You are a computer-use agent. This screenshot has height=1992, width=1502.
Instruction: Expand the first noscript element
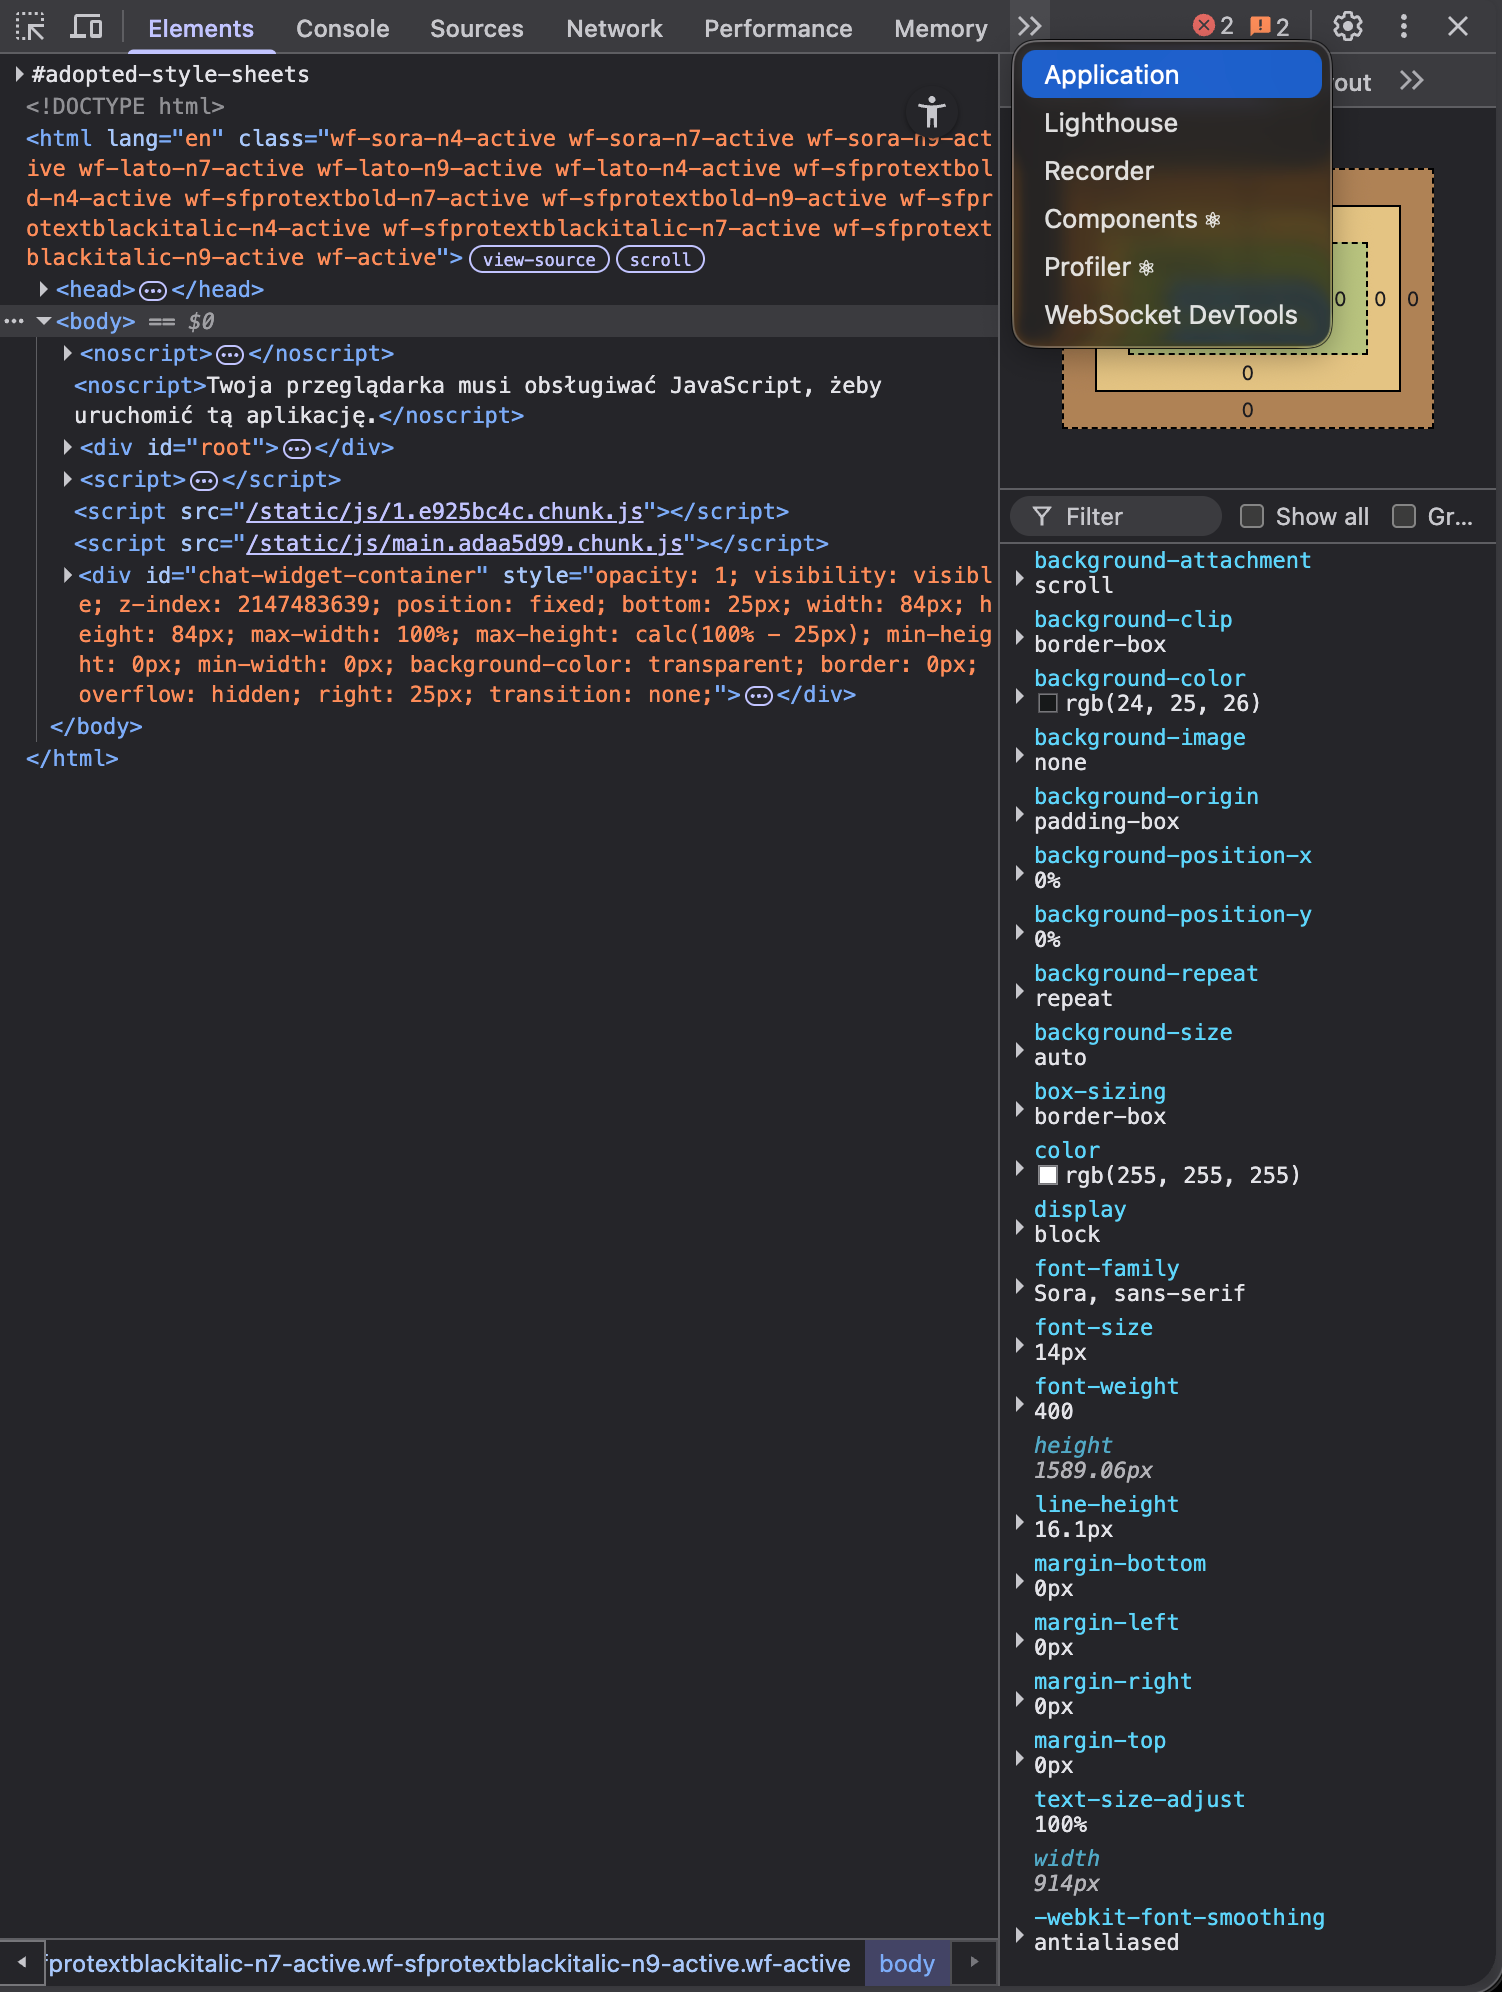tap(67, 354)
